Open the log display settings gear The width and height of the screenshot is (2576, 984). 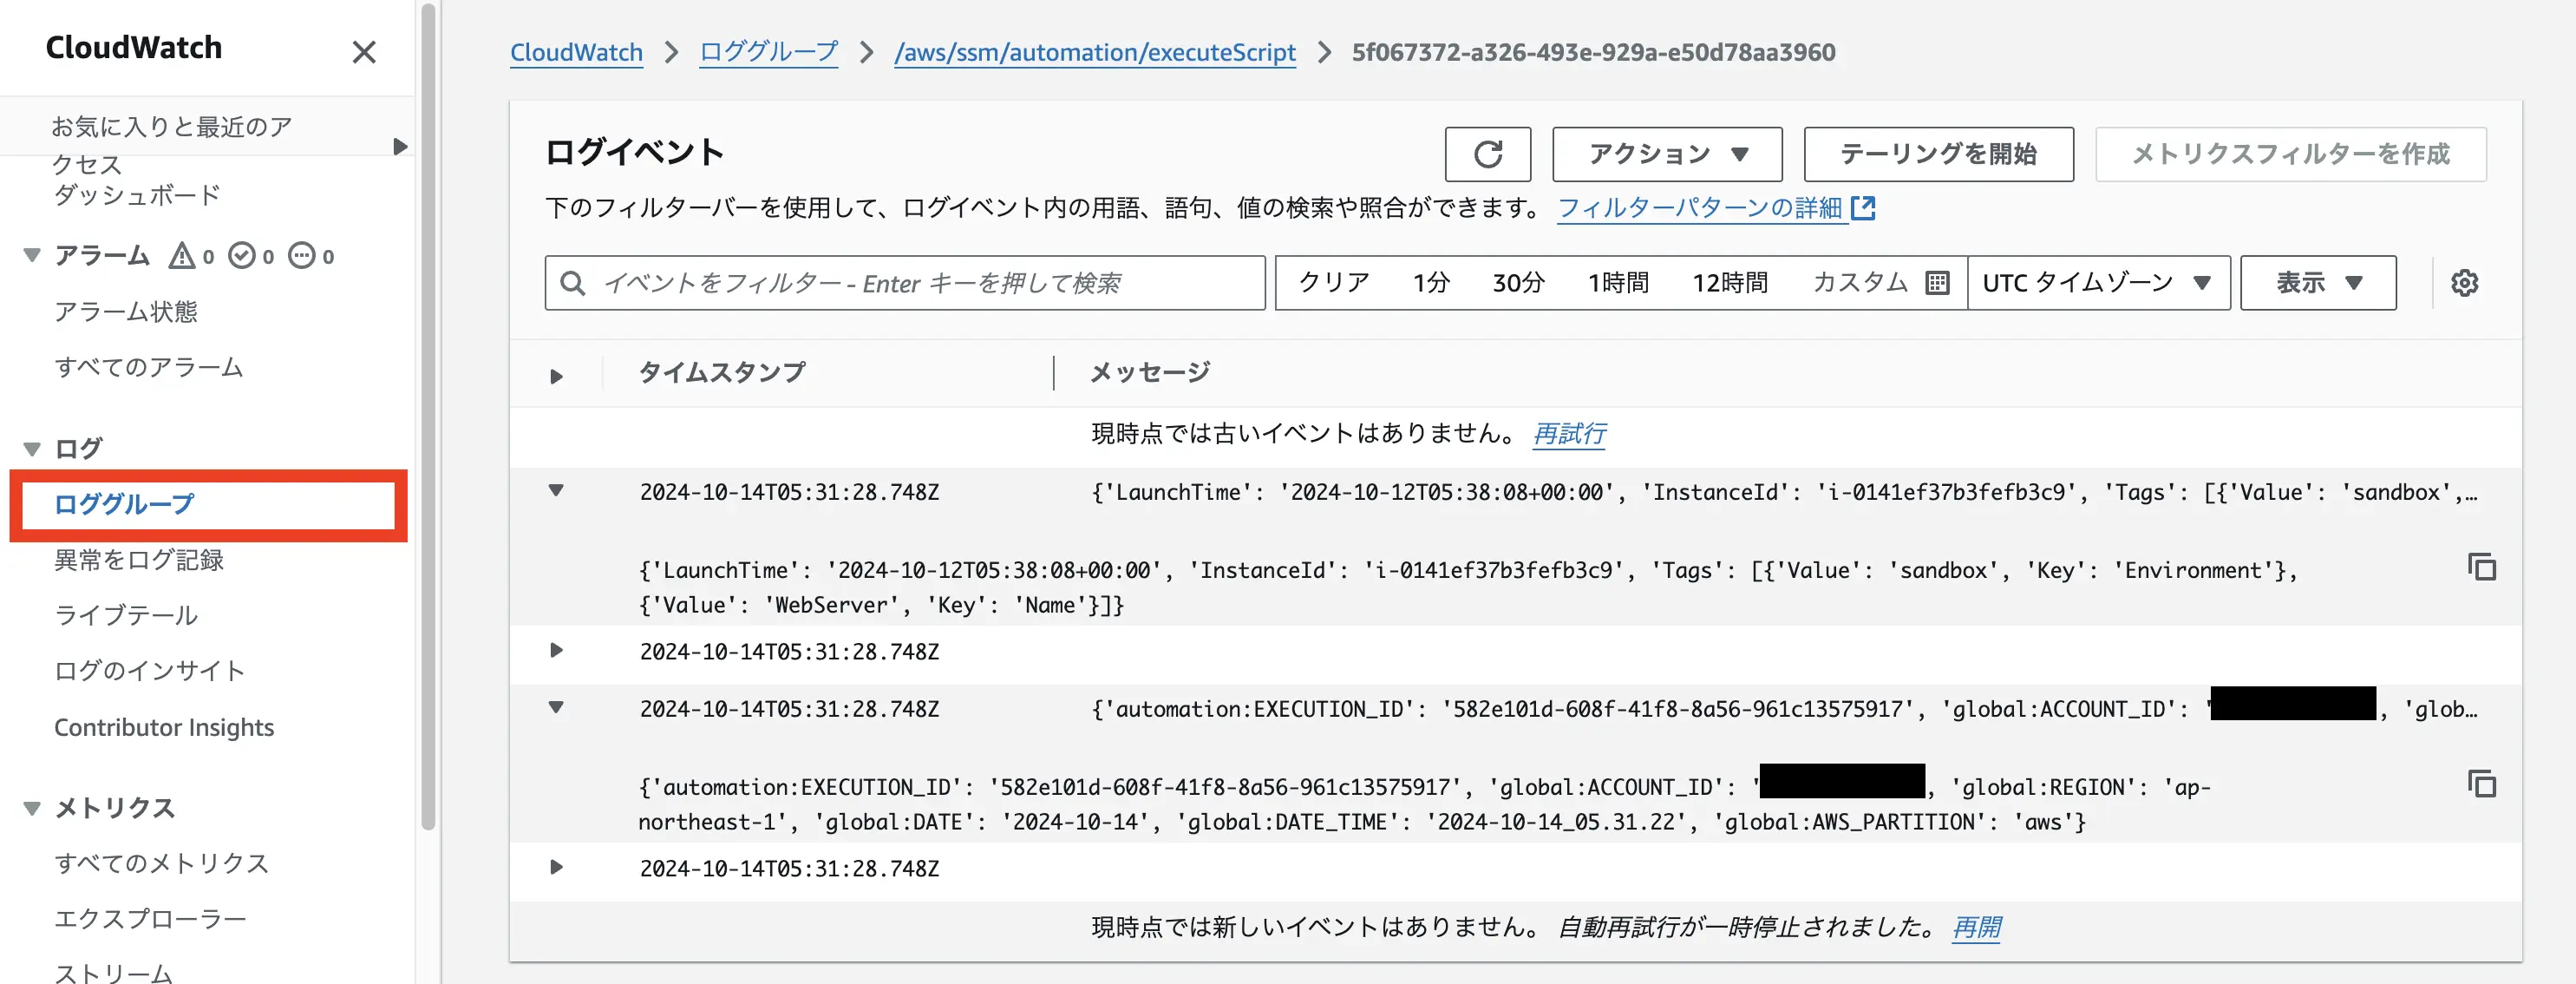(x=2466, y=282)
